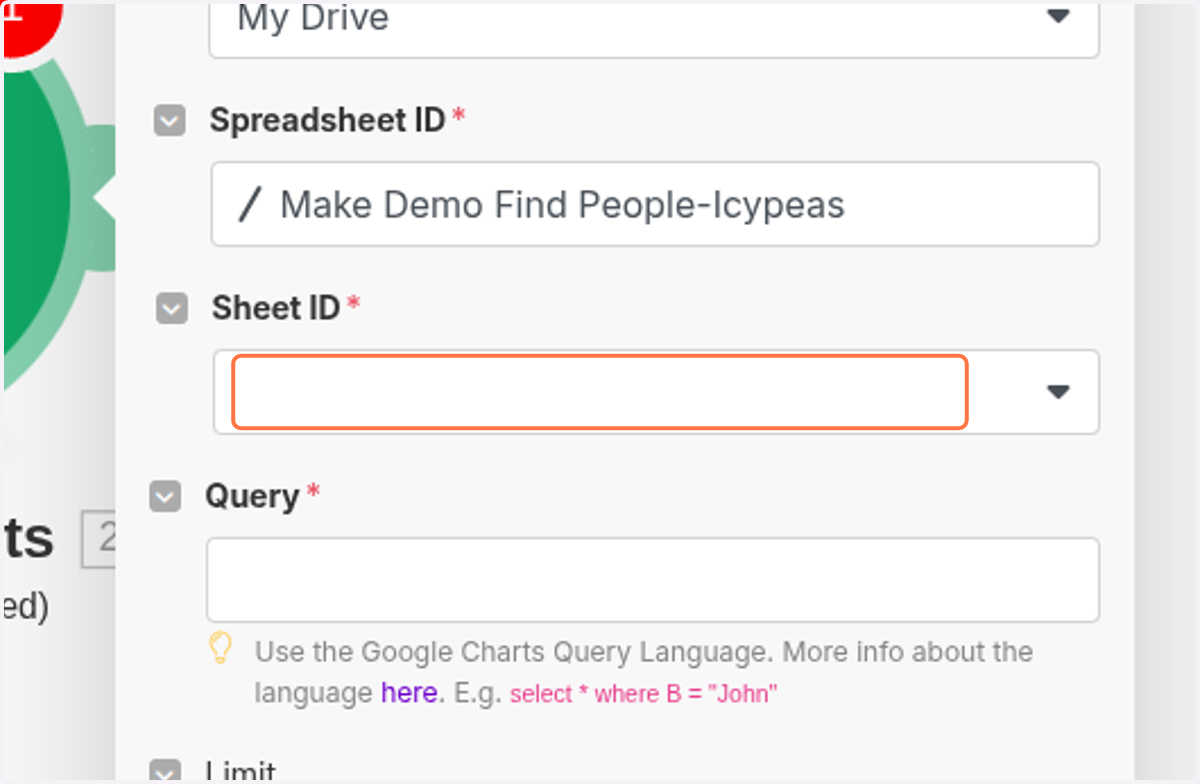Click the module number box showing 2
This screenshot has width=1200, height=784.
point(100,540)
